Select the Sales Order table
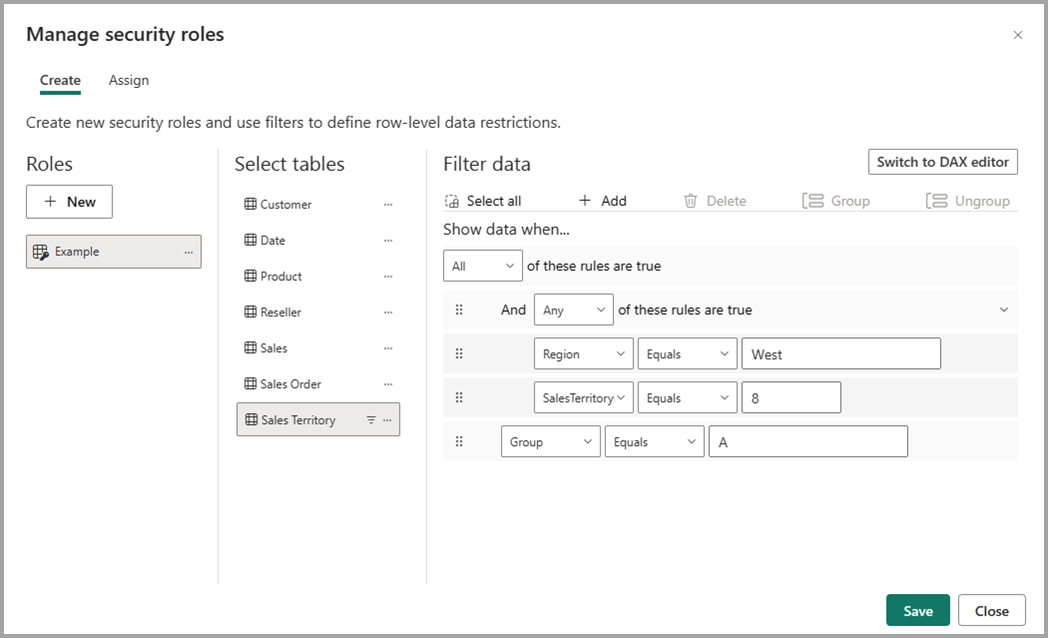Screen dimensions: 1048x638 291,384
